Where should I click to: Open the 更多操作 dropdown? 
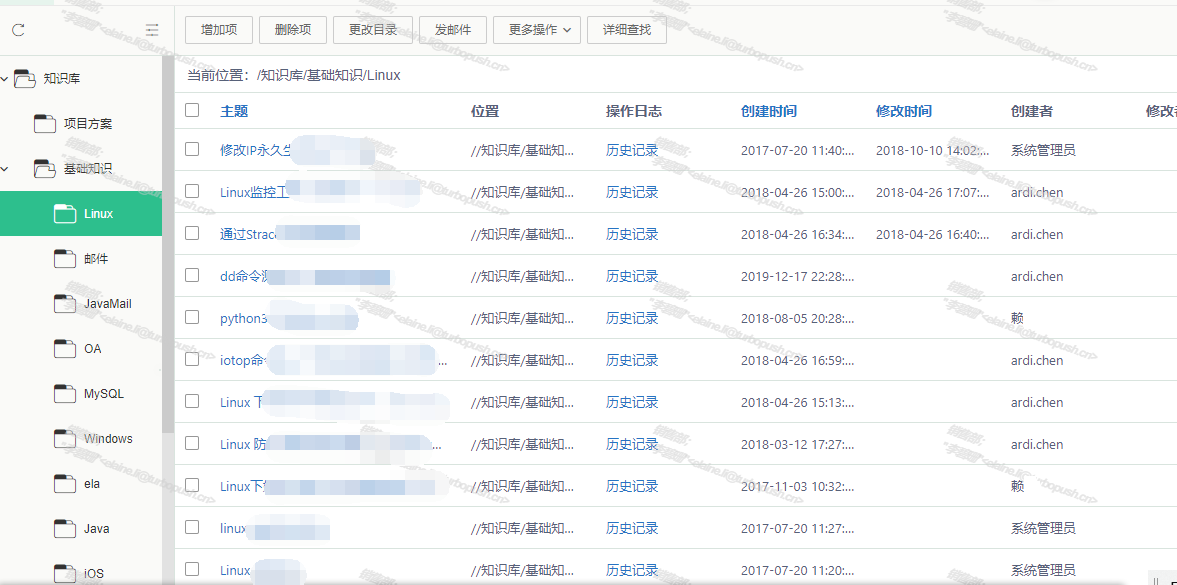(536, 30)
